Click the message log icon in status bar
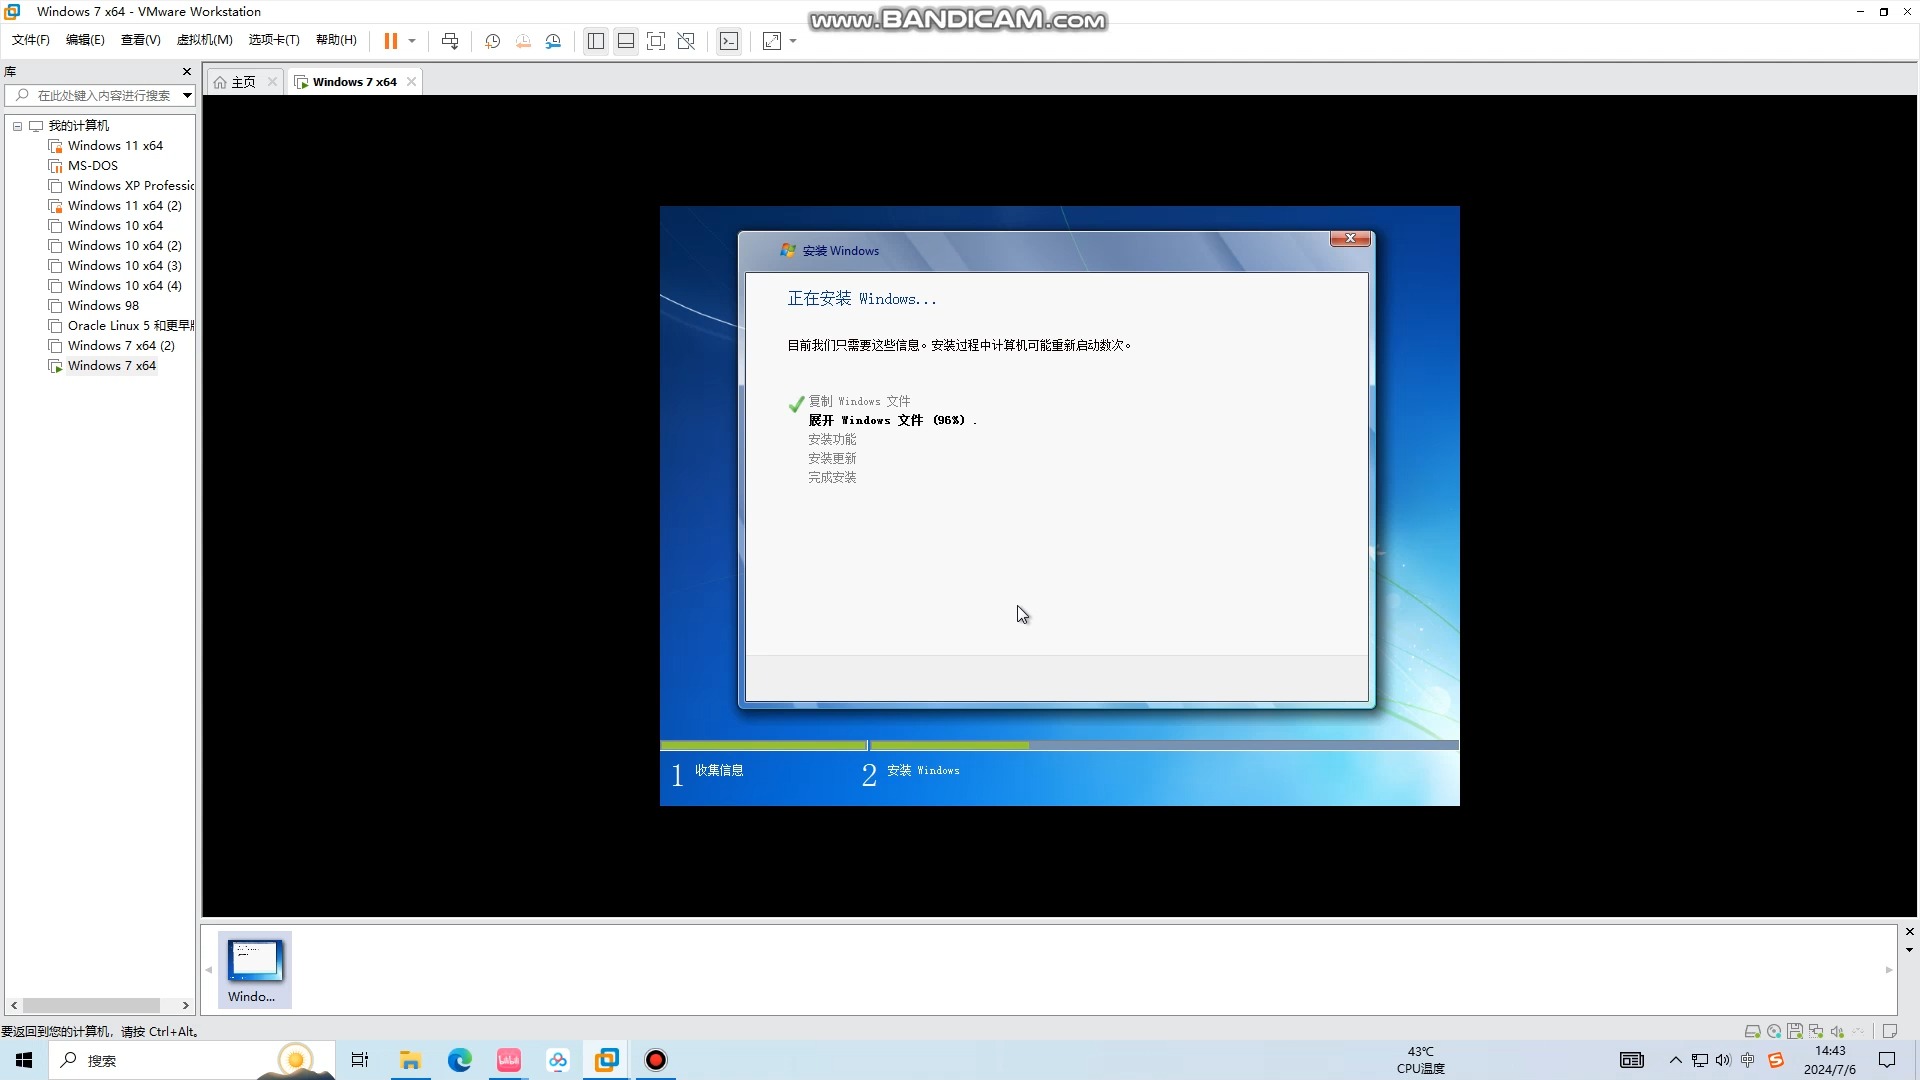 [x=1889, y=1031]
